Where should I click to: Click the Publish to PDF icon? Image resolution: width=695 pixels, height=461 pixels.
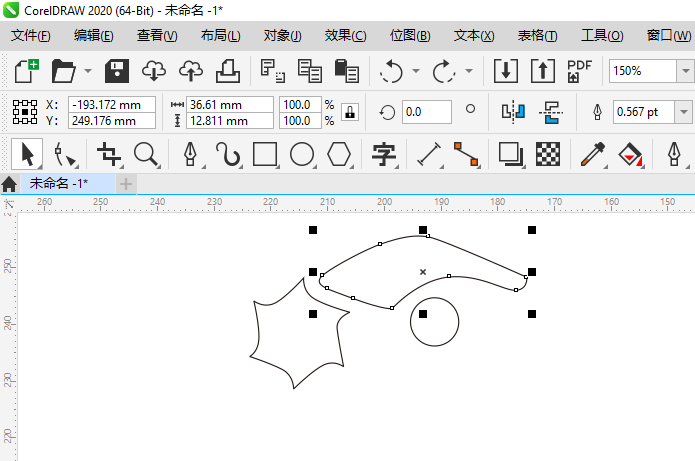tap(580, 71)
